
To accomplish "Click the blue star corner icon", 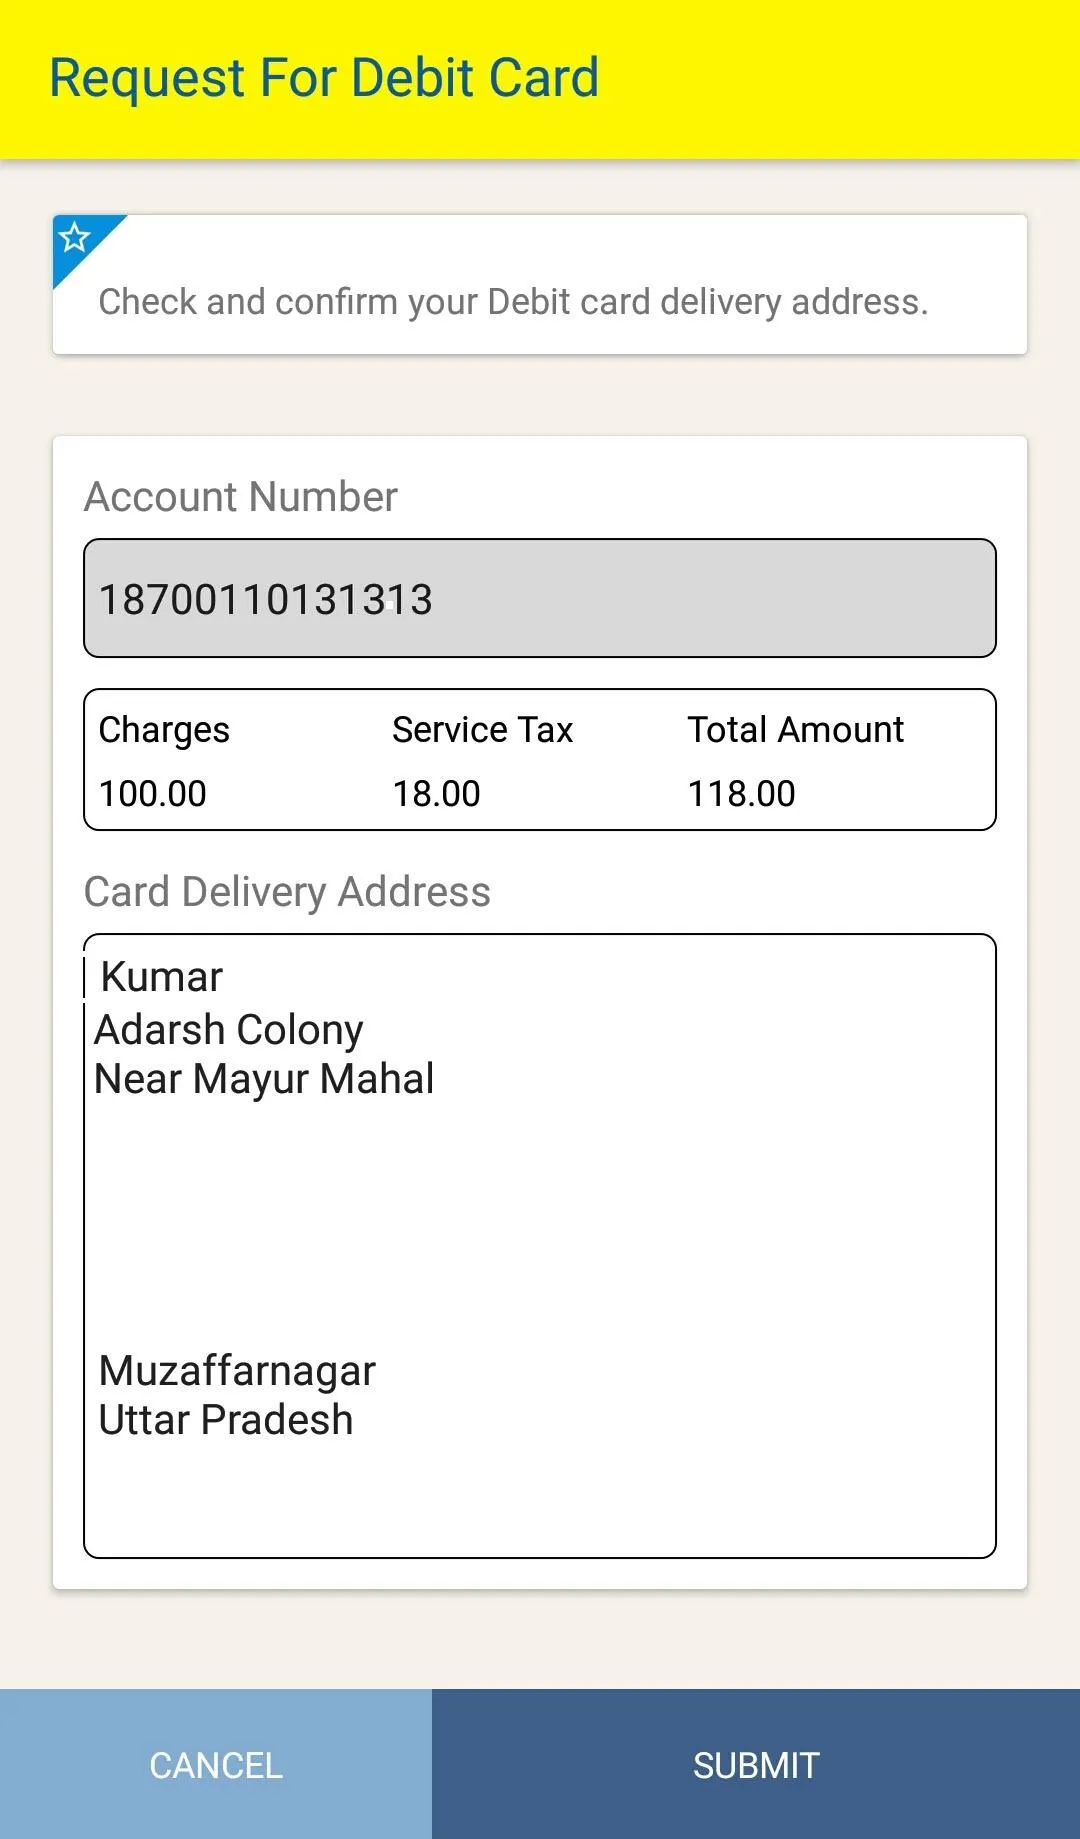I will 76,238.
